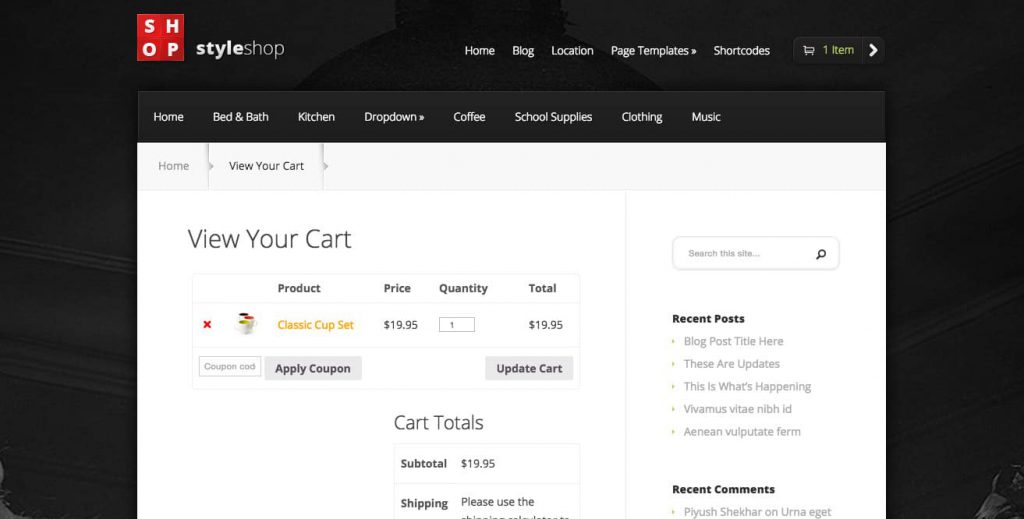Open the Shortcodes page in top menu

[x=741, y=51]
